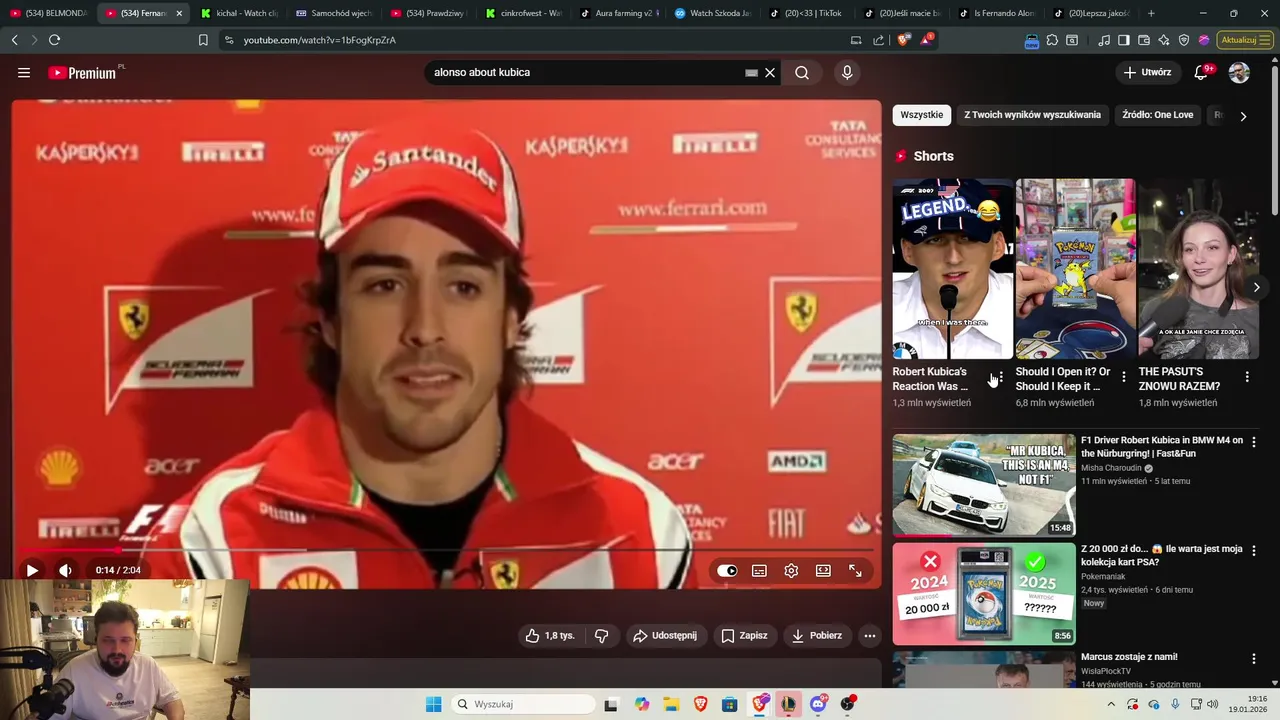
Task: Open the Windows Start menu
Action: click(x=433, y=704)
